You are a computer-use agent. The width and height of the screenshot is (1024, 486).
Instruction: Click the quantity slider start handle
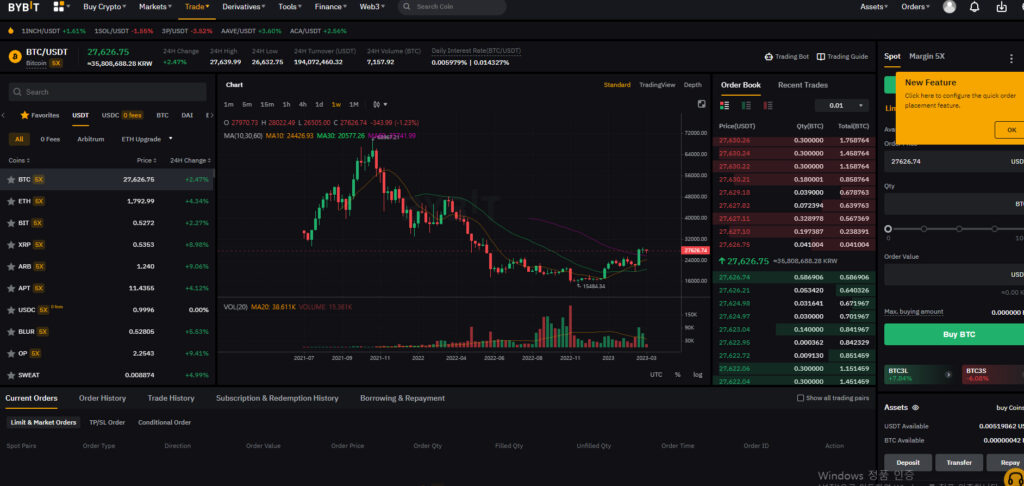888,229
